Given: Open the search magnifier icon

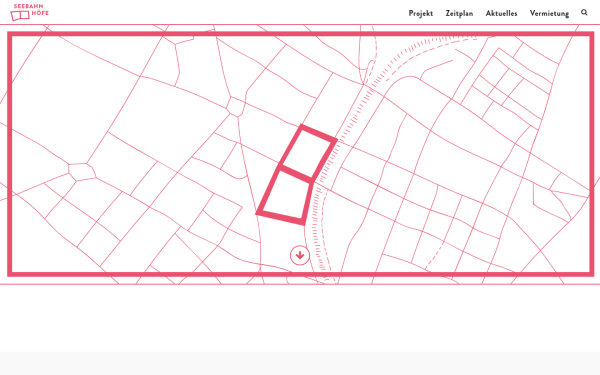Looking at the screenshot, I should pos(584,13).
